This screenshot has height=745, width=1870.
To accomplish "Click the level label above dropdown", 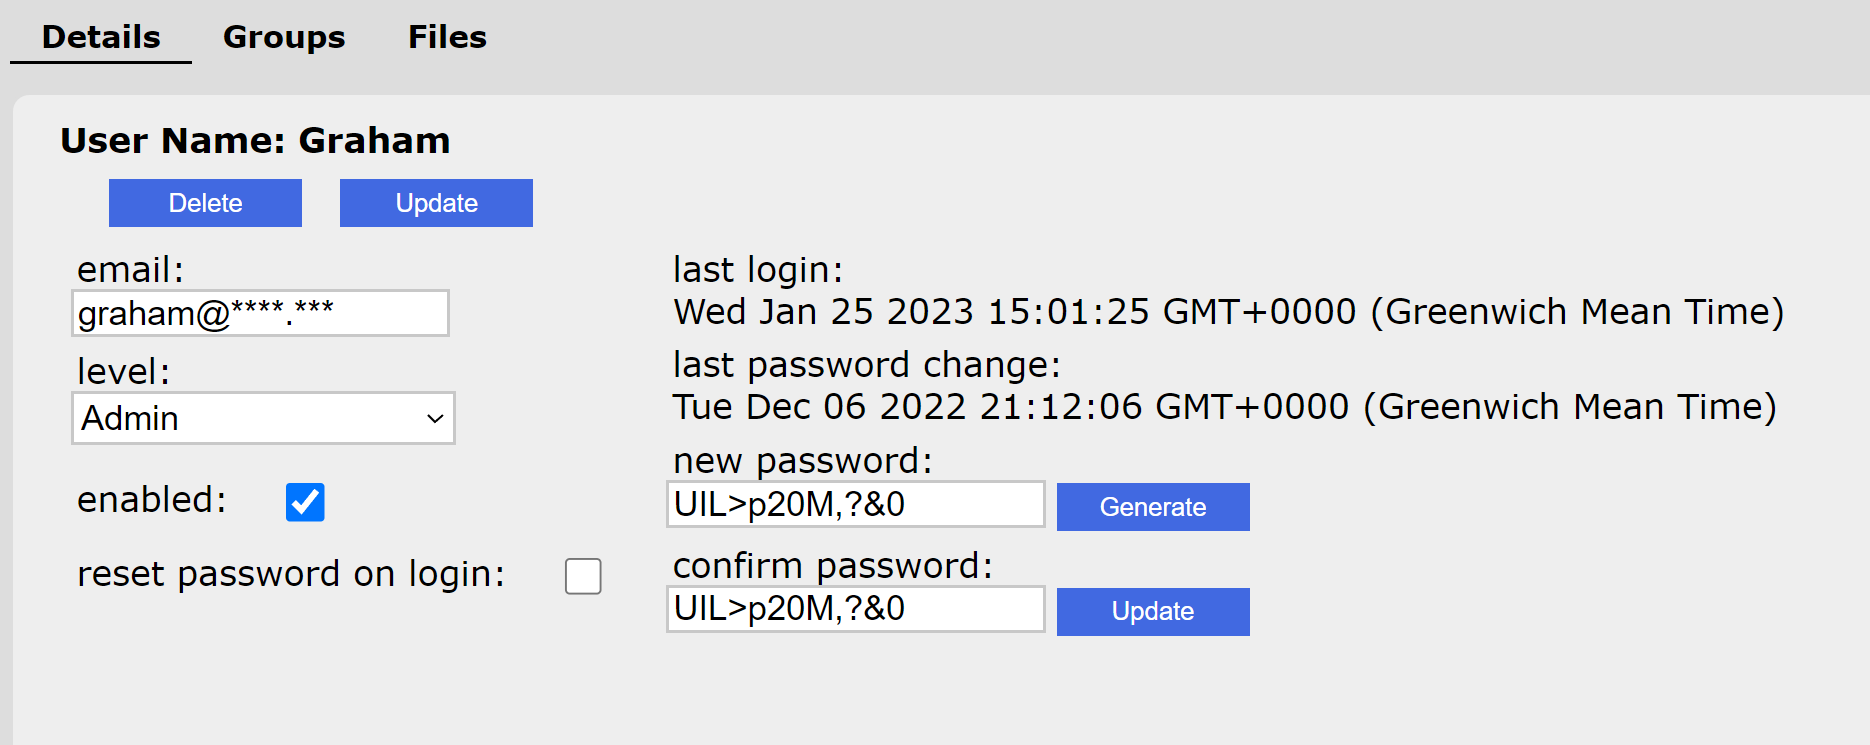I will coord(124,372).
